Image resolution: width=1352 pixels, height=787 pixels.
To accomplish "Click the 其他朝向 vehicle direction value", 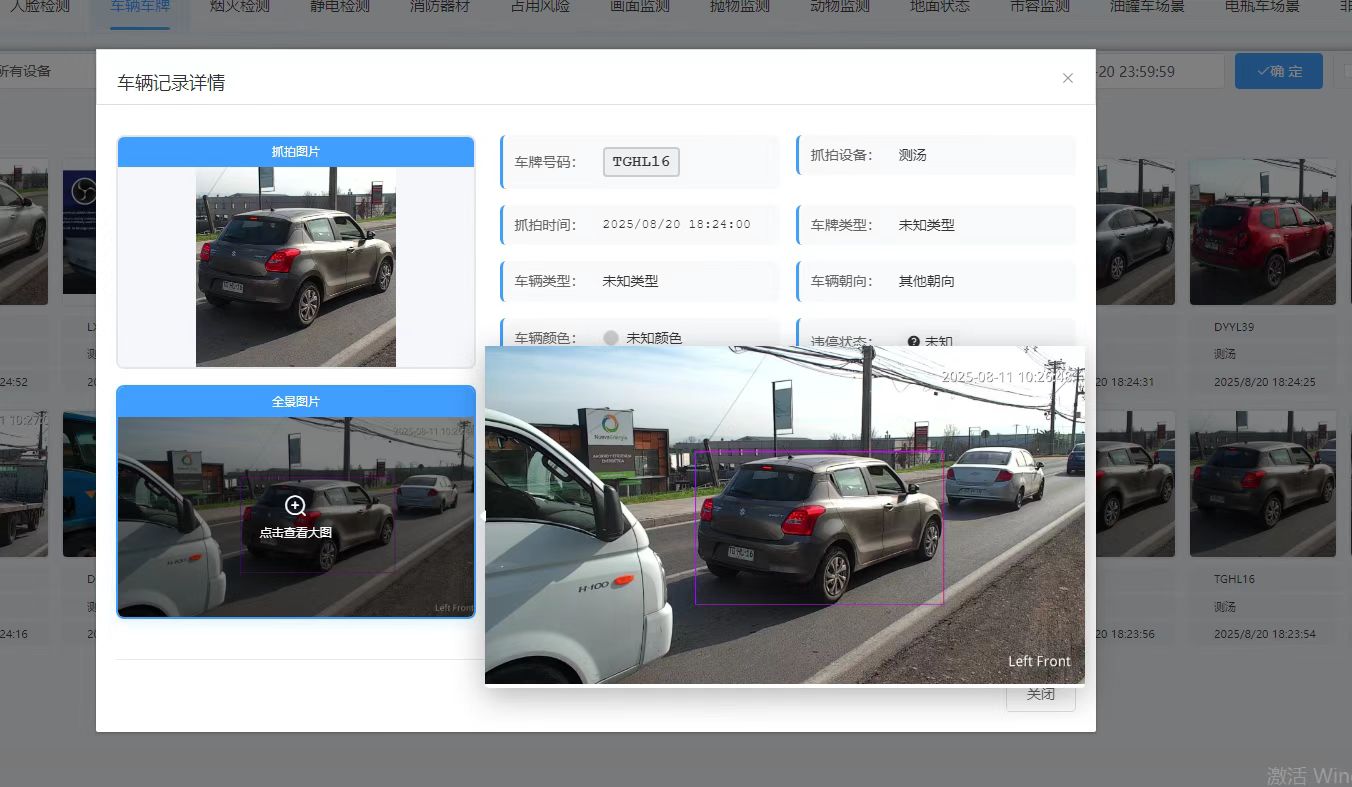I will coord(926,281).
